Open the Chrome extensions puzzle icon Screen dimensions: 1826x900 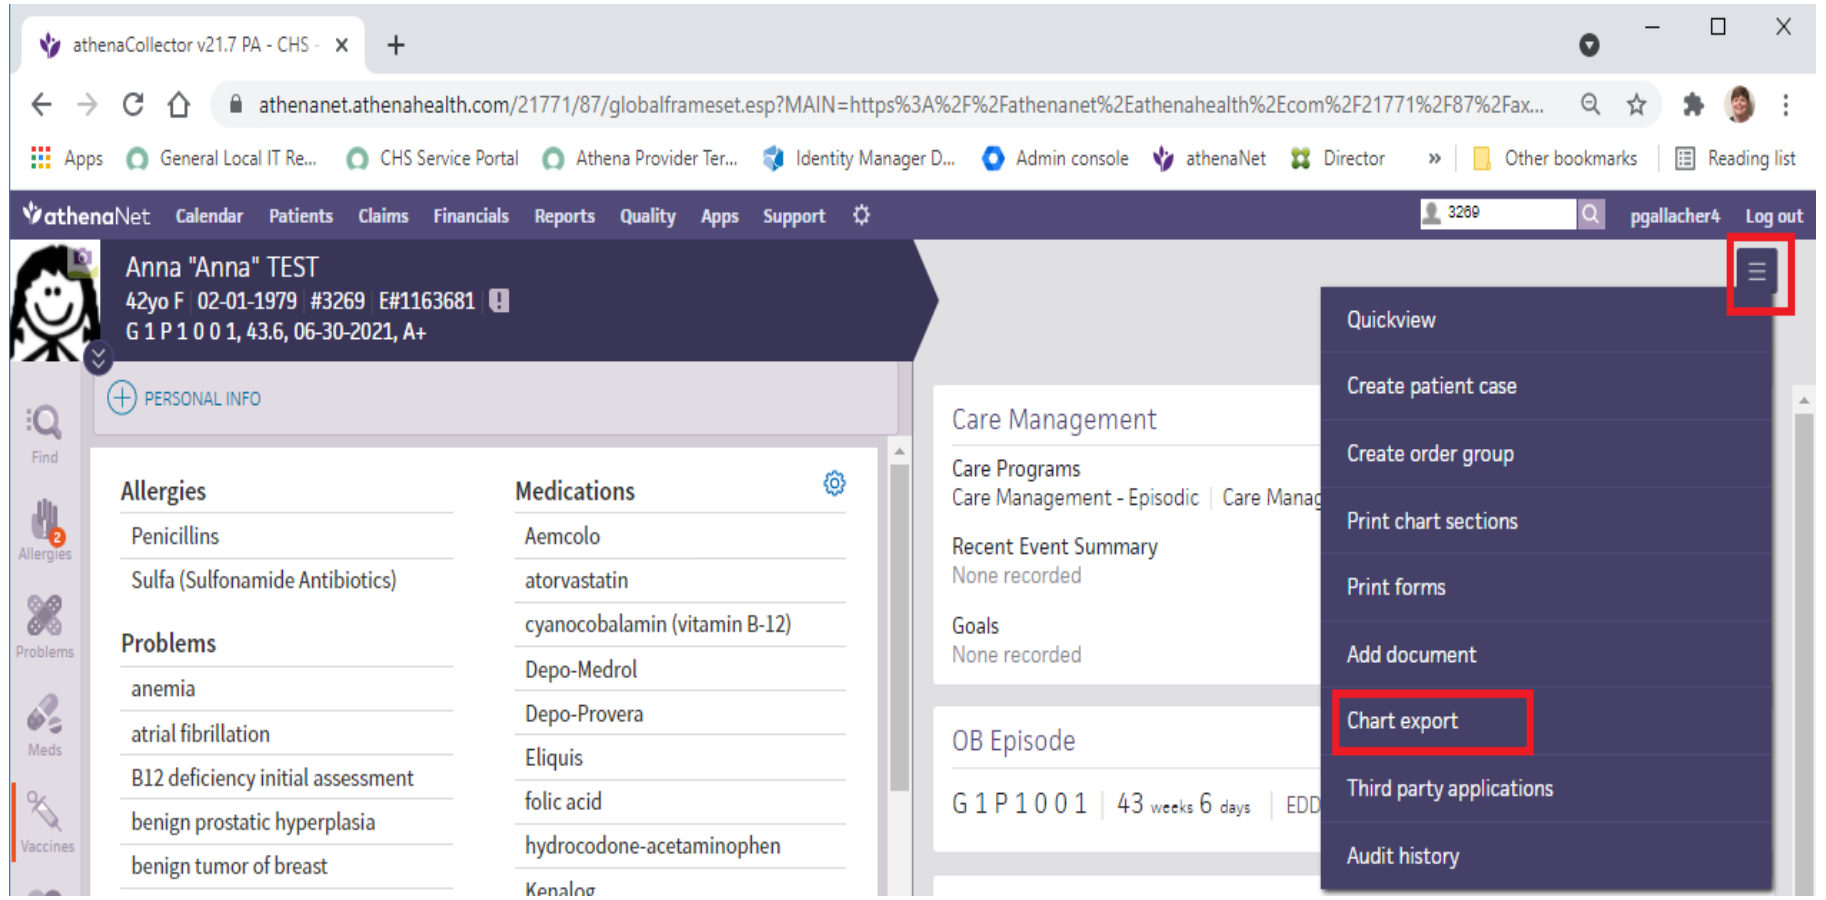point(1693,104)
